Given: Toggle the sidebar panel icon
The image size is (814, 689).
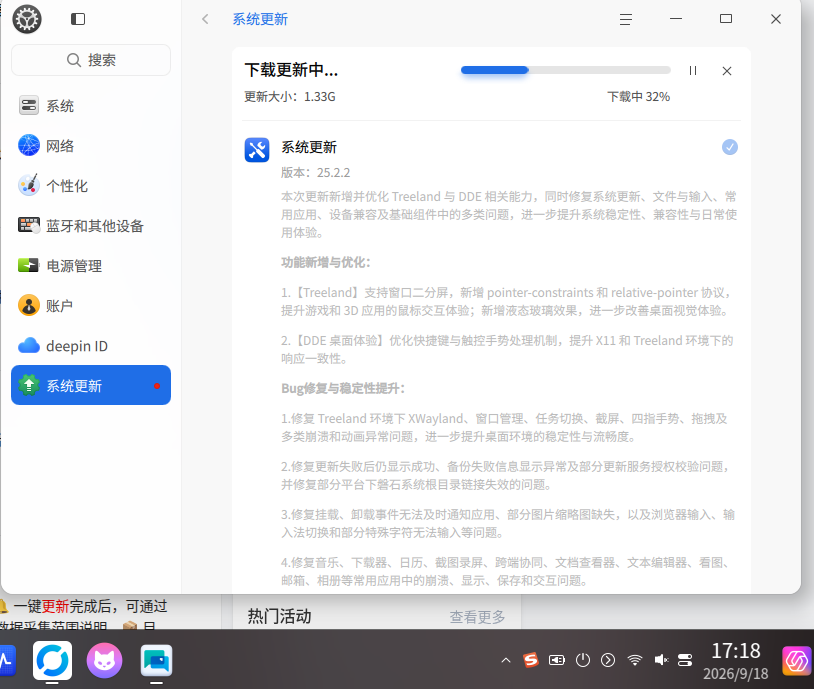Looking at the screenshot, I should [78, 19].
